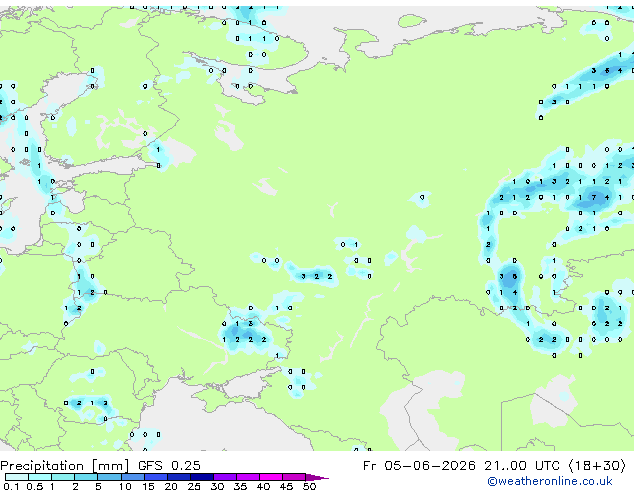Open the weatheronline.co.uk credit link

pyautogui.click(x=550, y=481)
